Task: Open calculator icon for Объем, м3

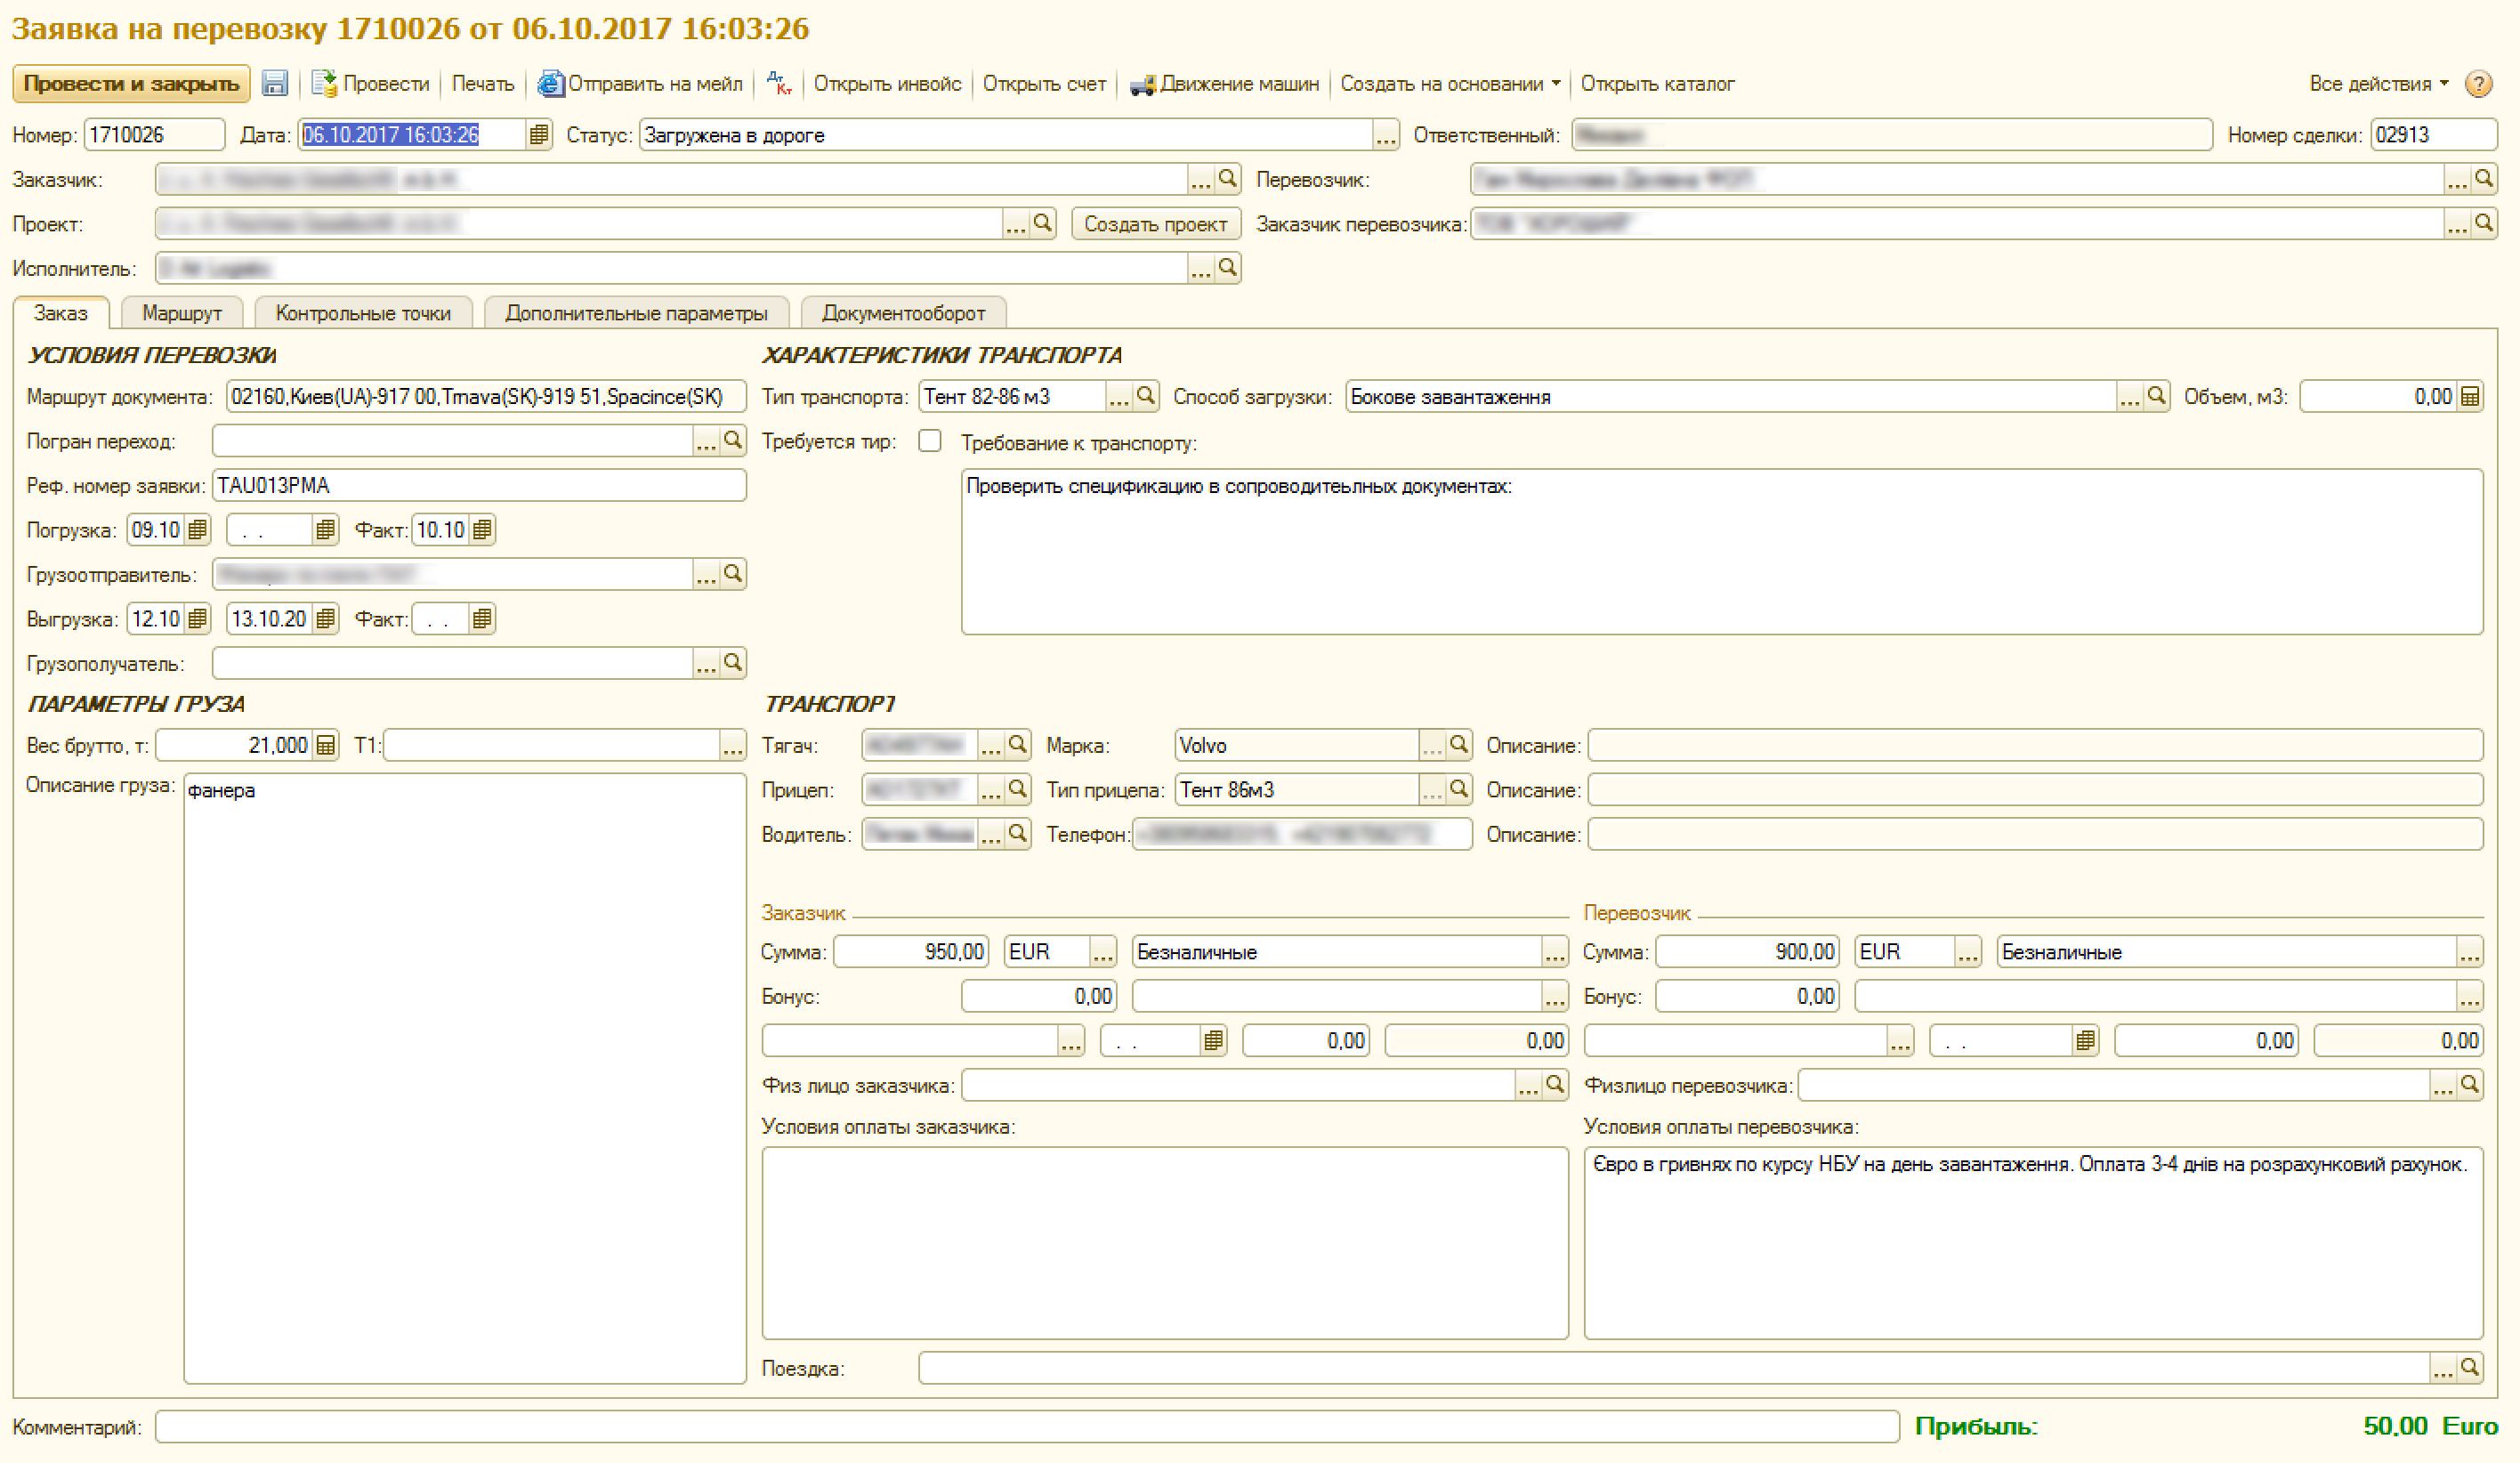Action: pos(2470,397)
